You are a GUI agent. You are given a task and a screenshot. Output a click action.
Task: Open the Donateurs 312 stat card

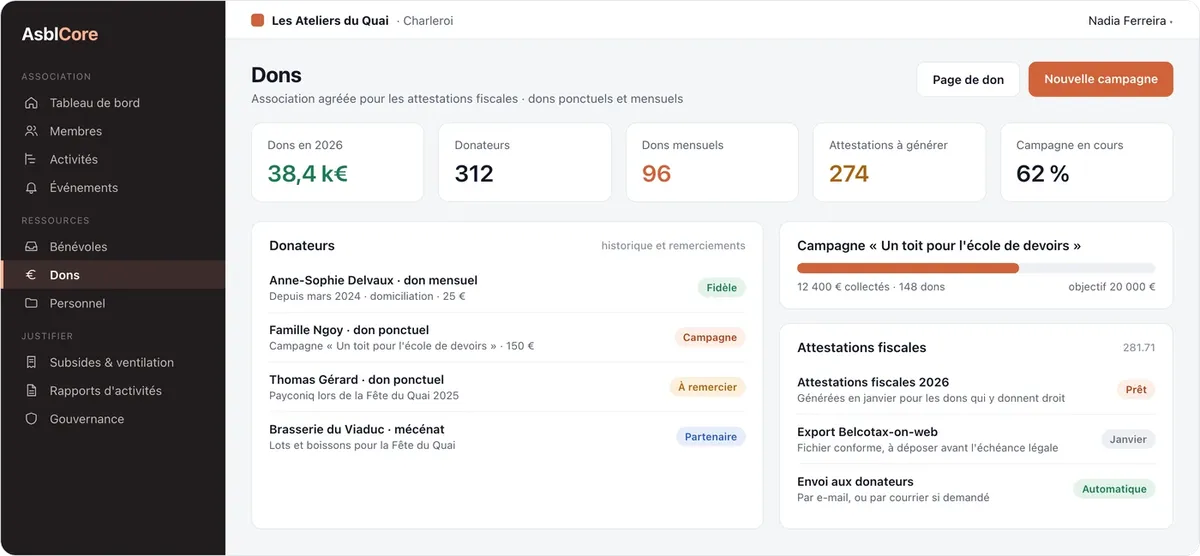tap(525, 162)
